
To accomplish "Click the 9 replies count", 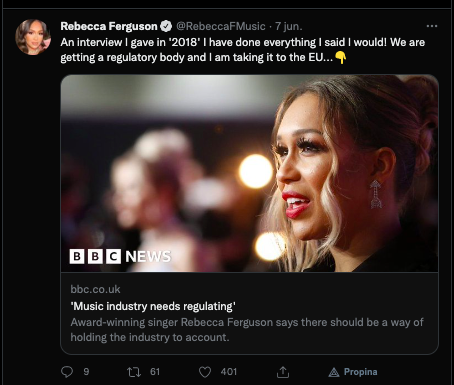I will 86,372.
